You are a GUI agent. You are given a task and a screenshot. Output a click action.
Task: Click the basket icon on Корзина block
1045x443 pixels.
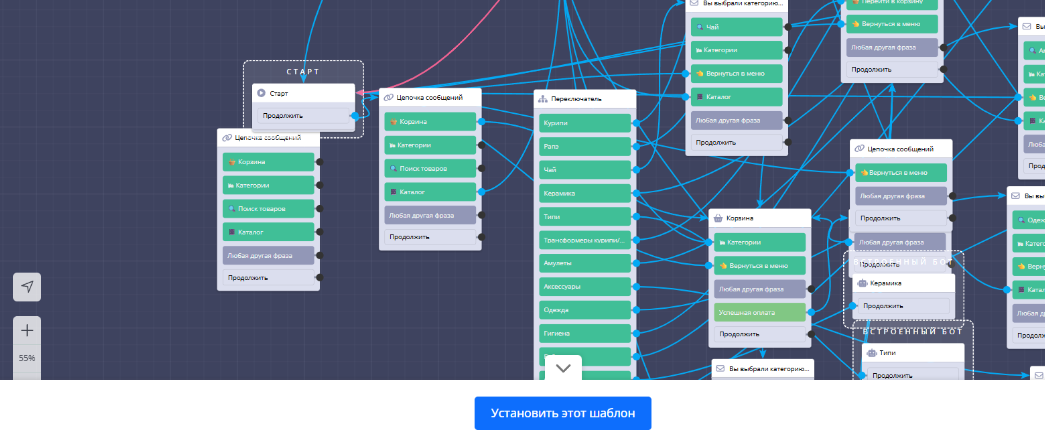coord(717,217)
